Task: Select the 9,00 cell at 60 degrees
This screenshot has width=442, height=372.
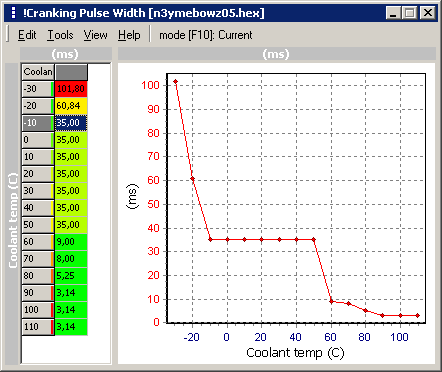Action: [x=71, y=242]
